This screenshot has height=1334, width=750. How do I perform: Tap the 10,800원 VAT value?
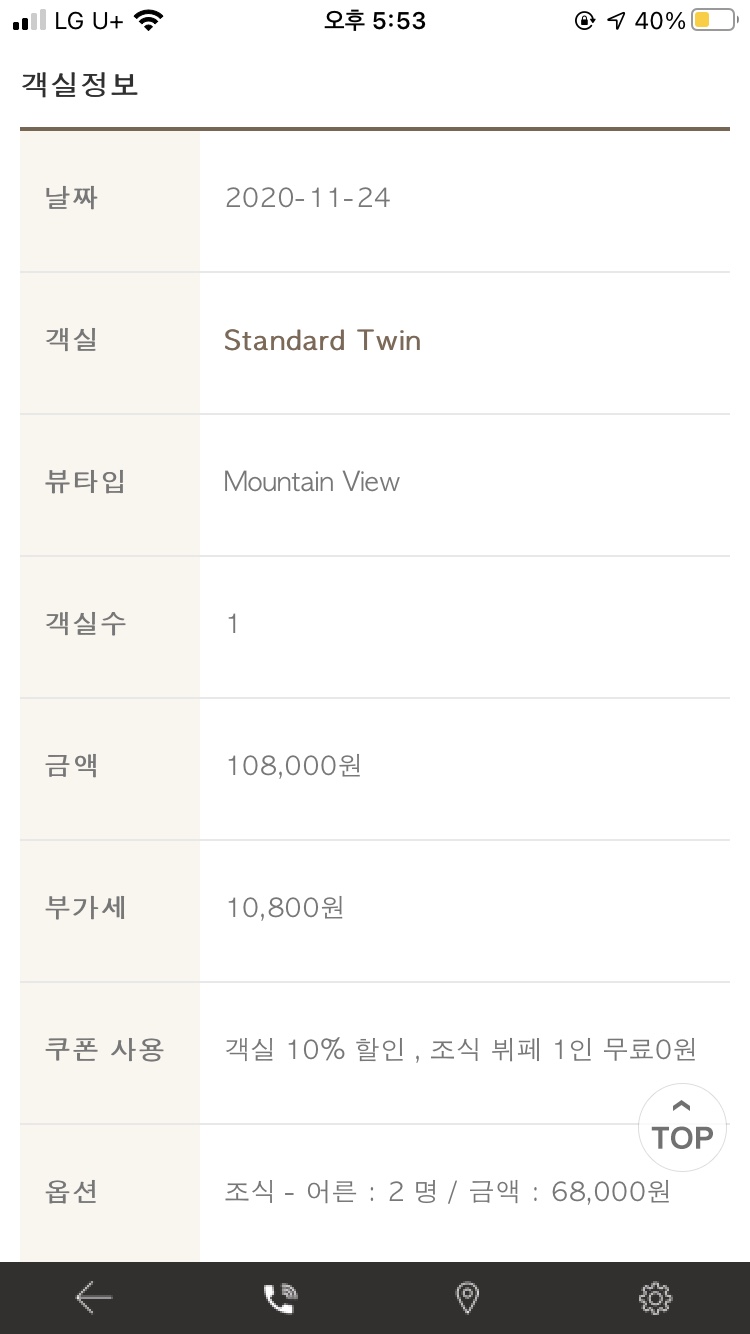click(x=285, y=908)
